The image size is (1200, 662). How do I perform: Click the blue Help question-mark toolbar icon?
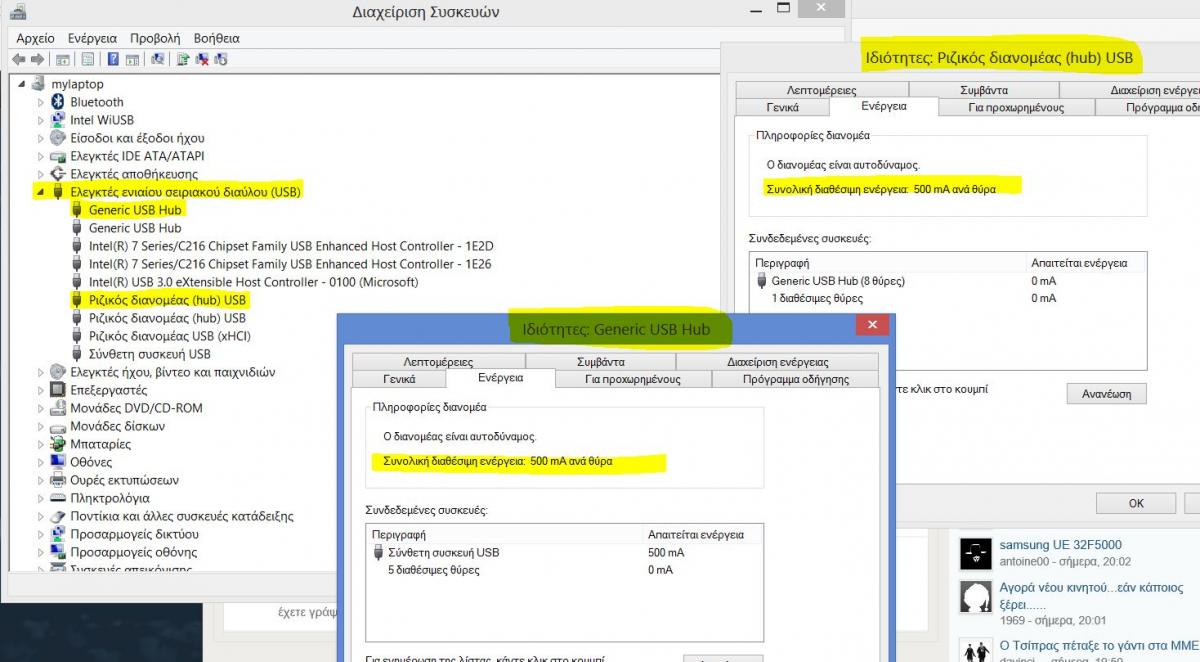[113, 60]
